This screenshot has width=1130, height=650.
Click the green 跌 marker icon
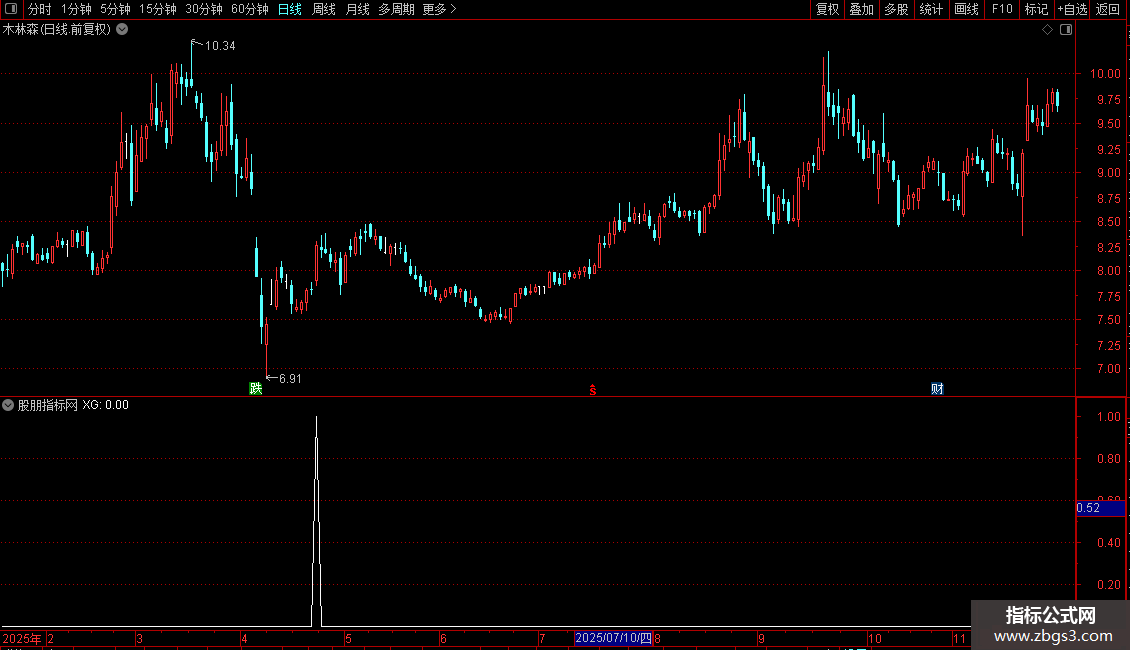point(256,389)
